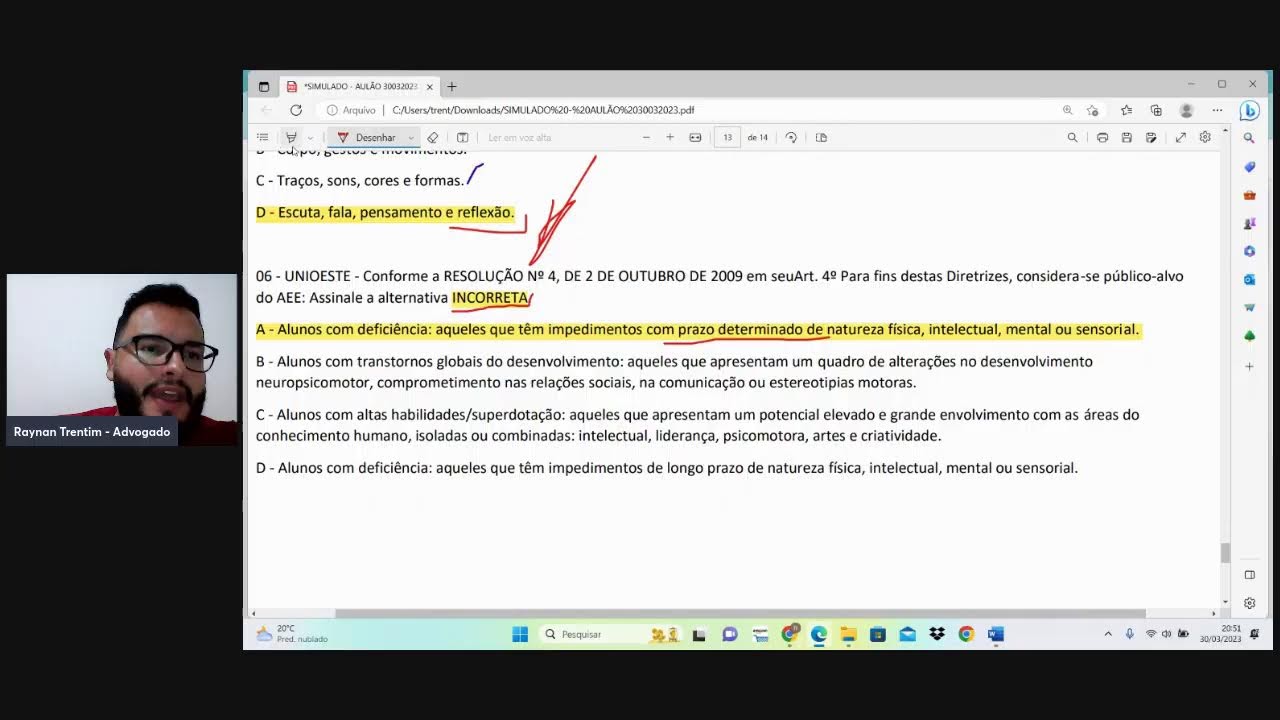1280x720 pixels.
Task: Close the SIMULADO PDF tab
Action: click(x=430, y=86)
